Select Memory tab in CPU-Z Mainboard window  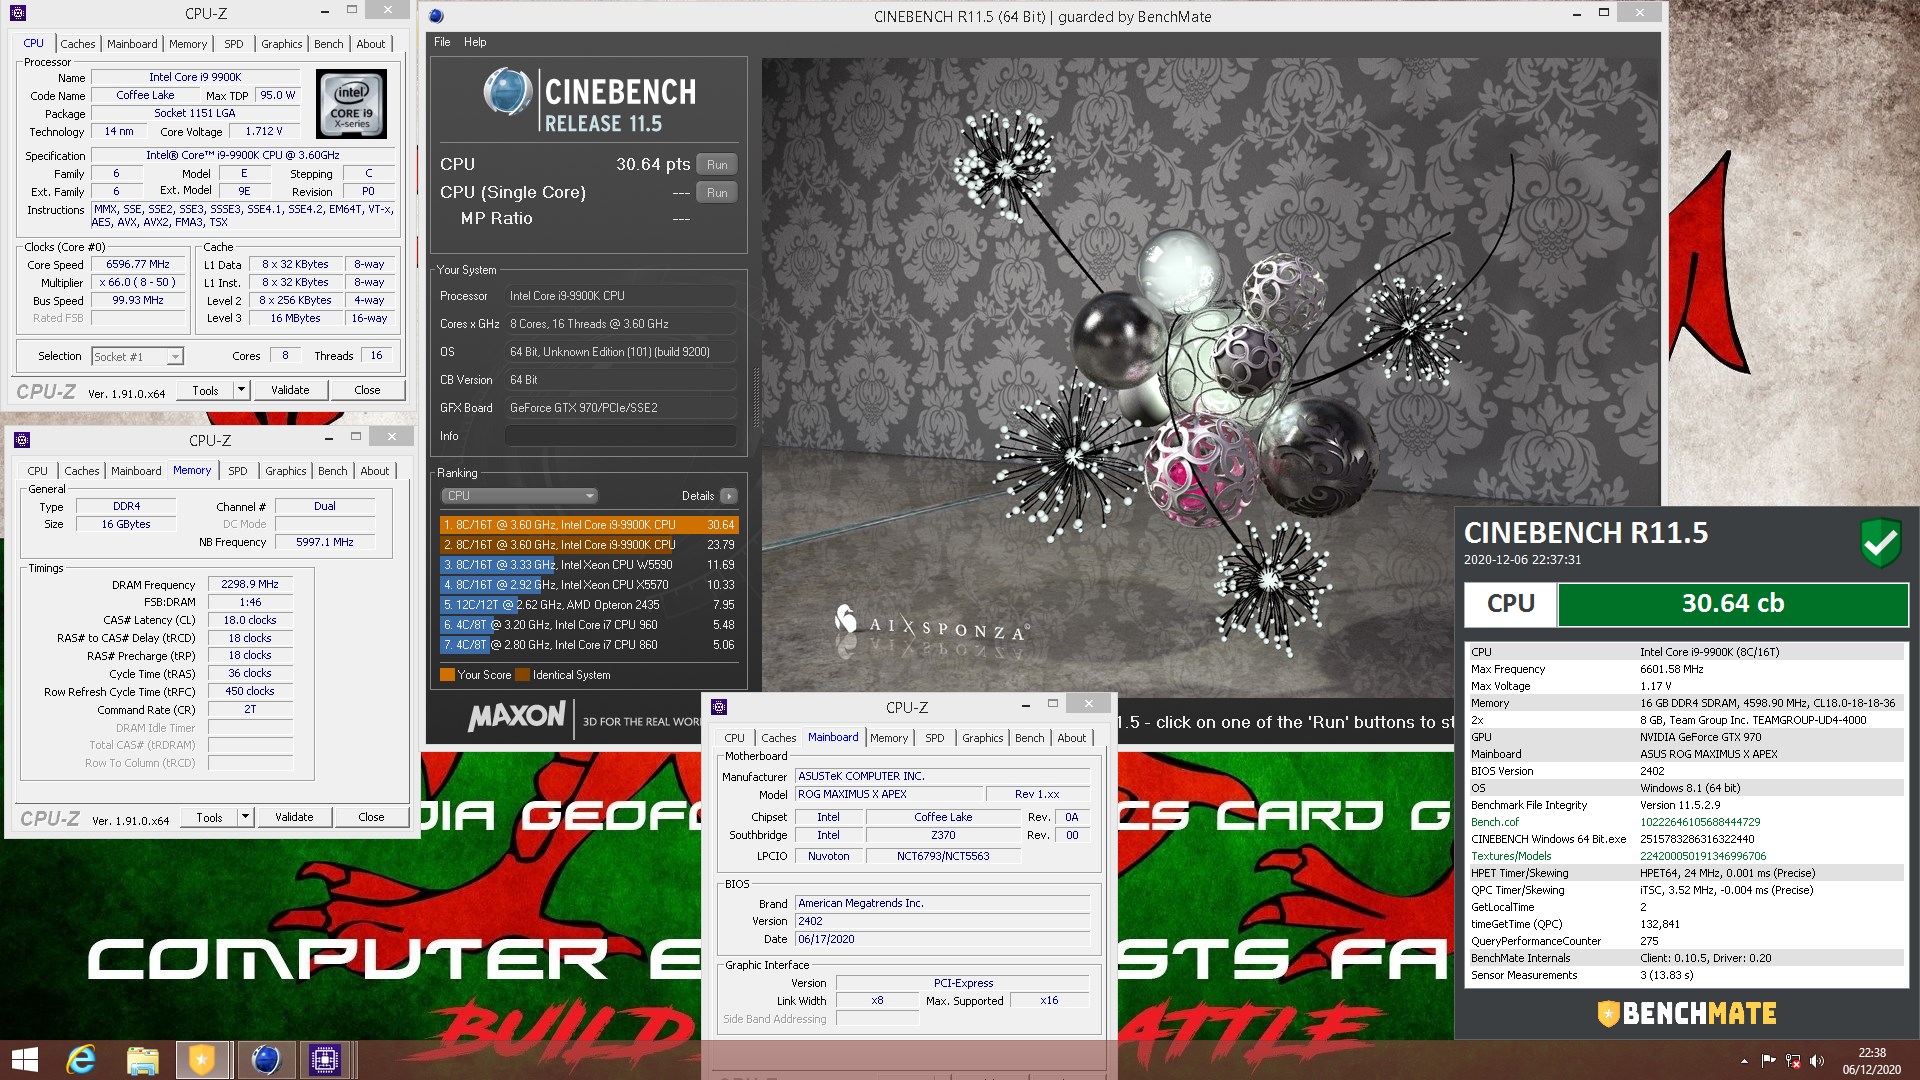click(x=889, y=738)
